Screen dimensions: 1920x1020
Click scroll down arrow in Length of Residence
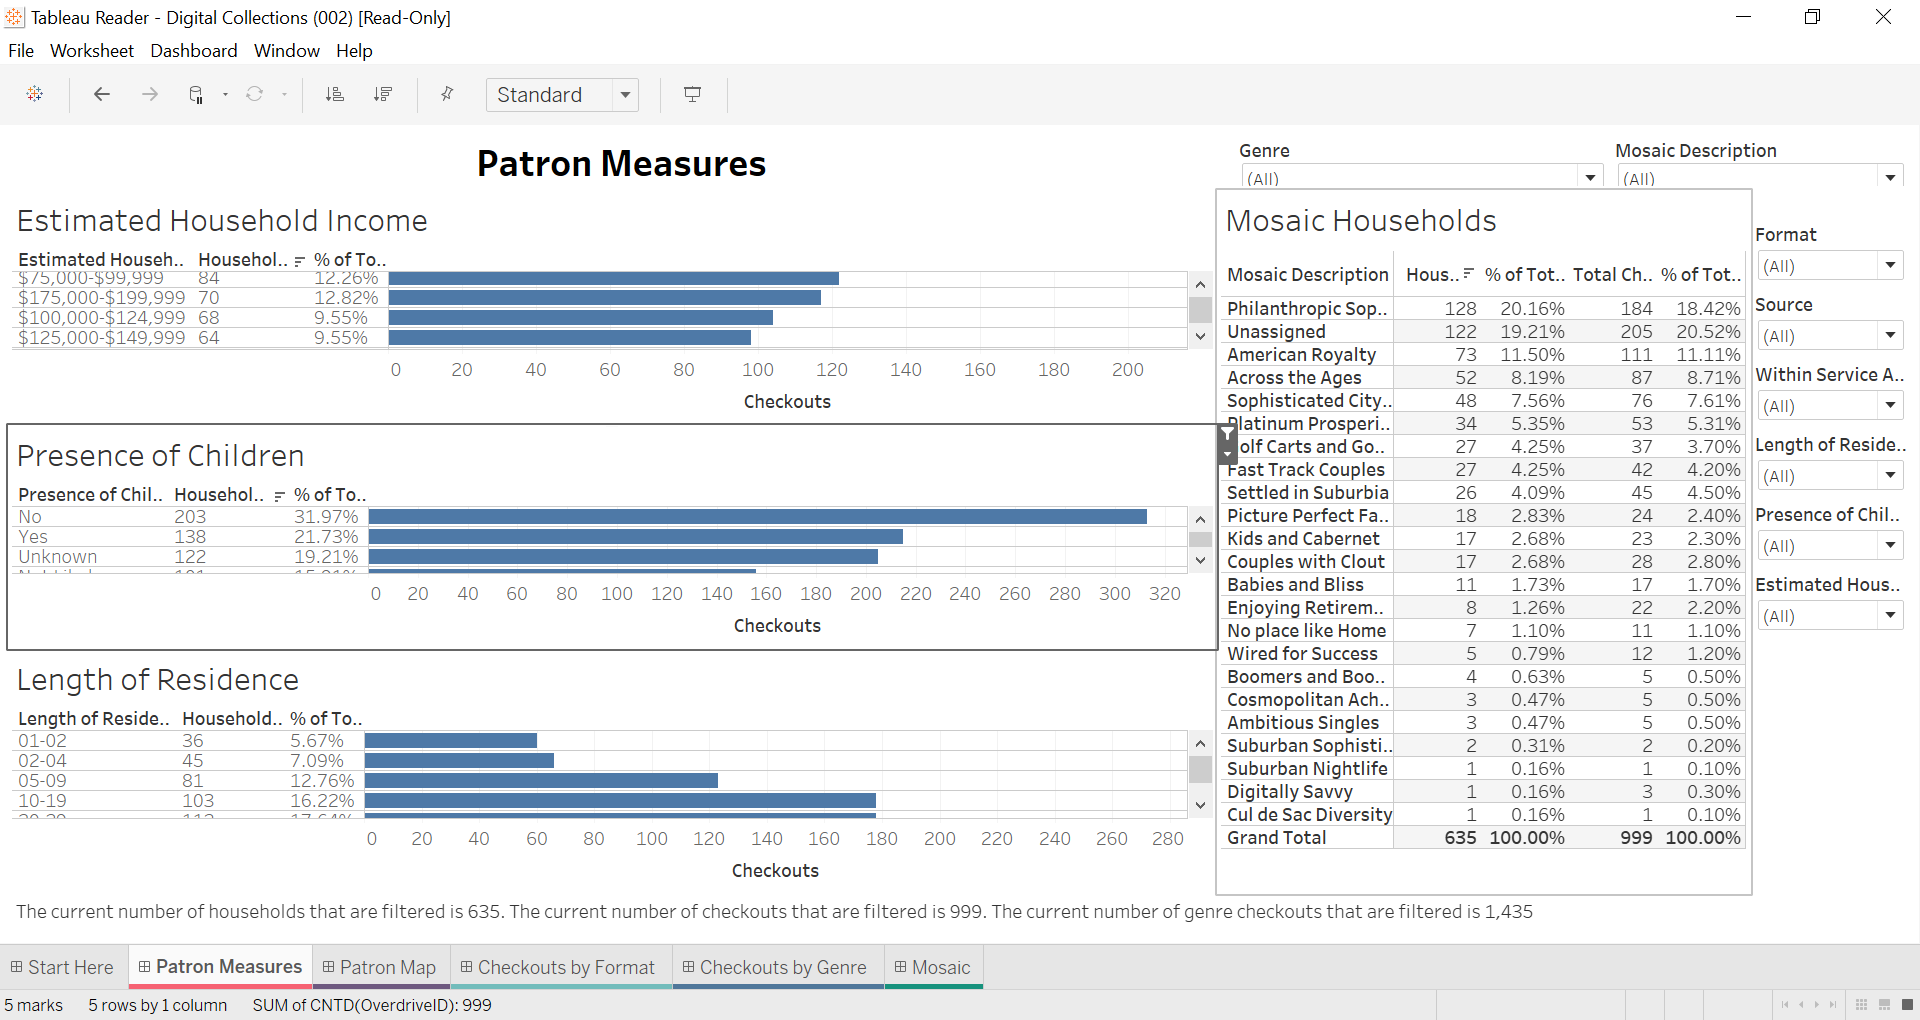[x=1201, y=805]
